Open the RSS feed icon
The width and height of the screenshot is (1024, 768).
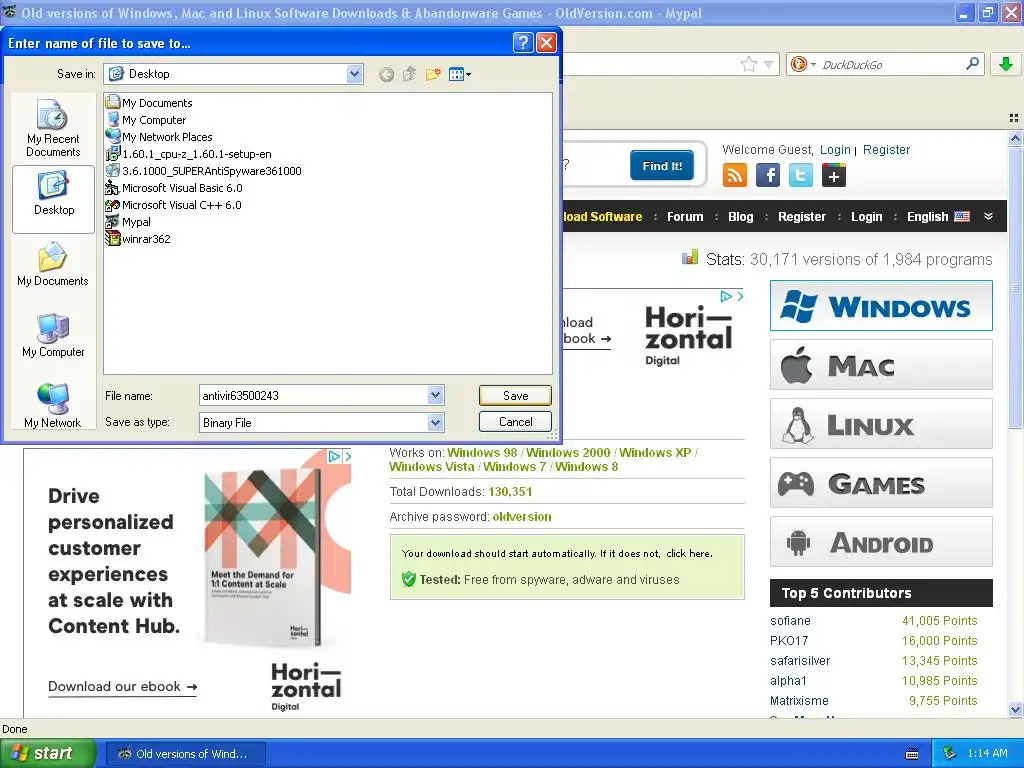734,175
